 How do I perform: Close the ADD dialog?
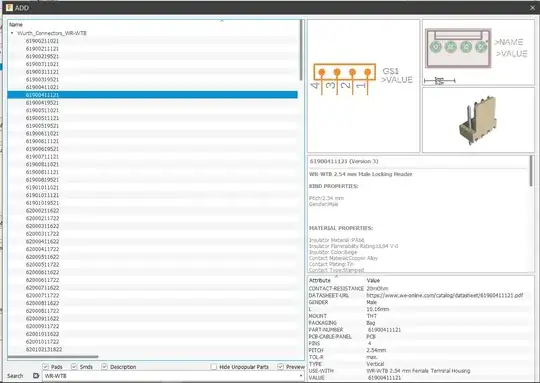[x=532, y=8]
